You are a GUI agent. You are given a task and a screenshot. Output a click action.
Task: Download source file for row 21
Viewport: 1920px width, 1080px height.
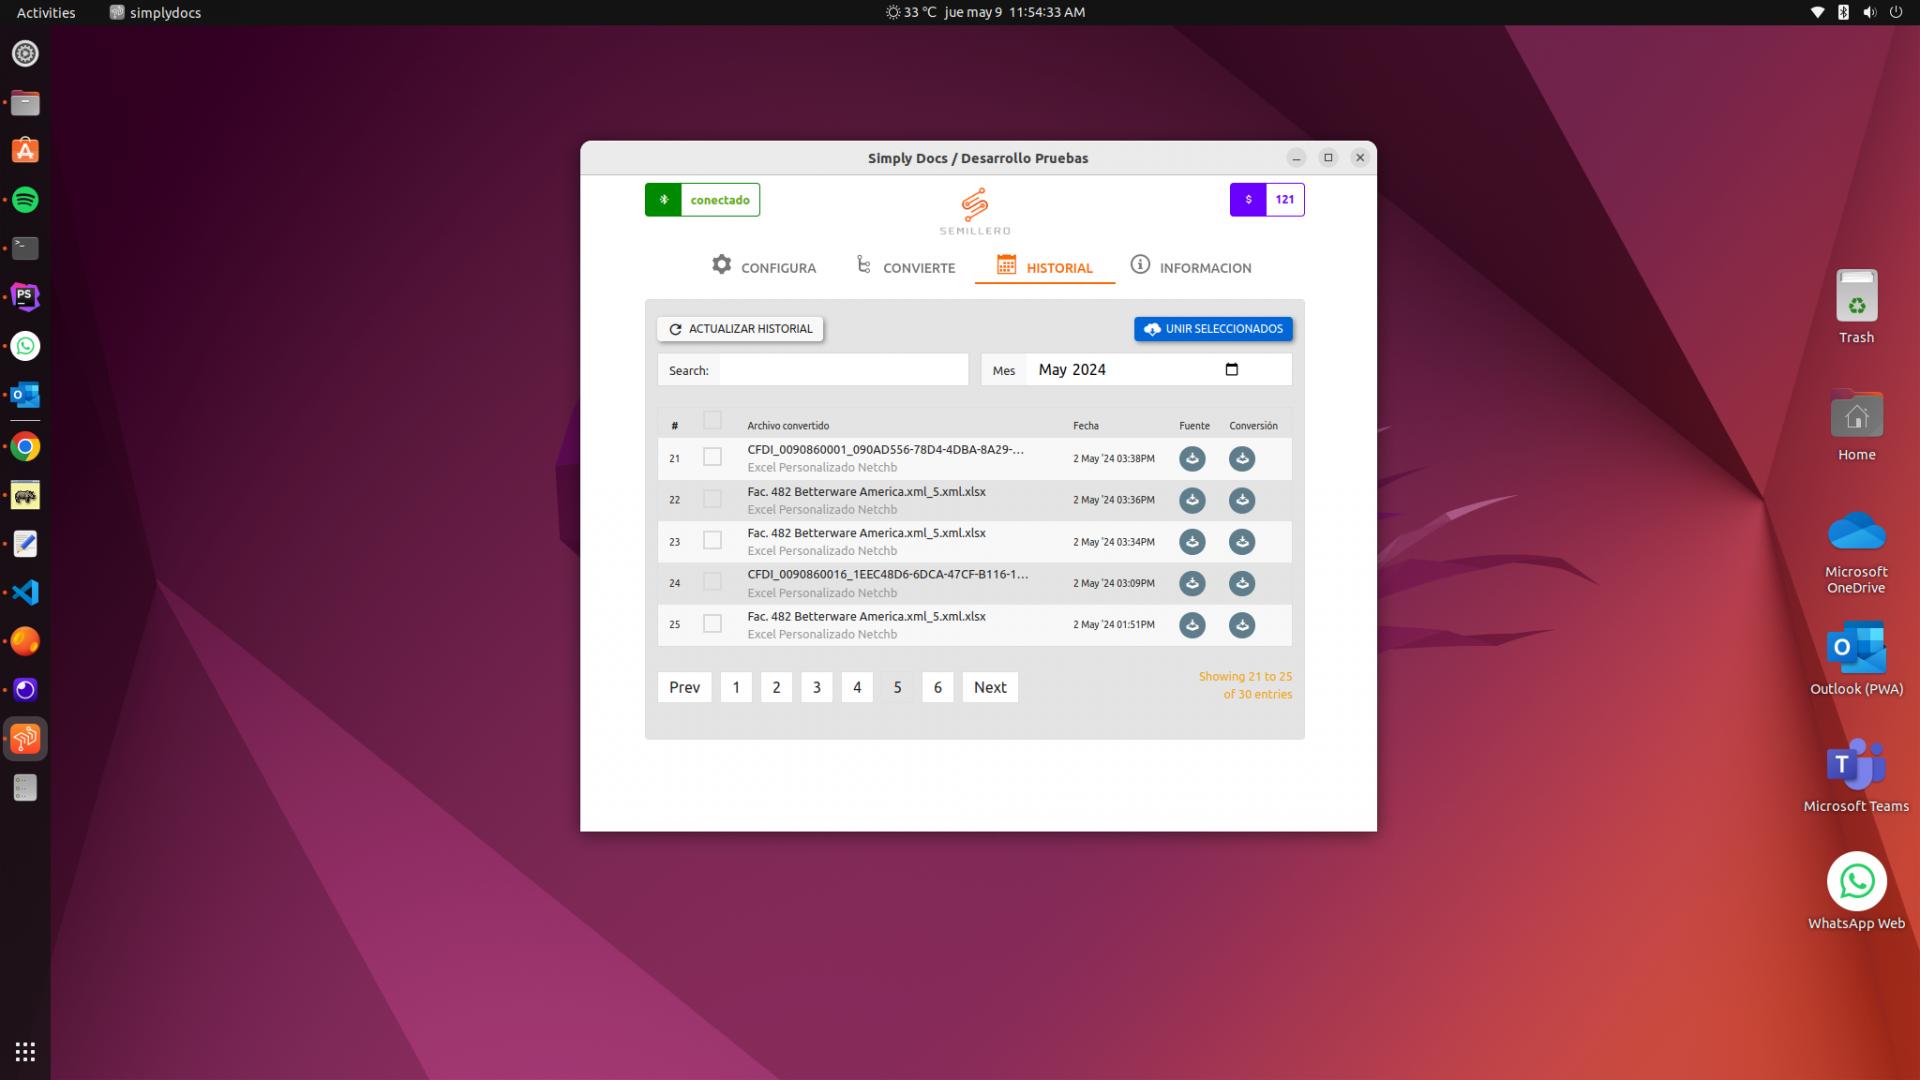tap(1191, 459)
